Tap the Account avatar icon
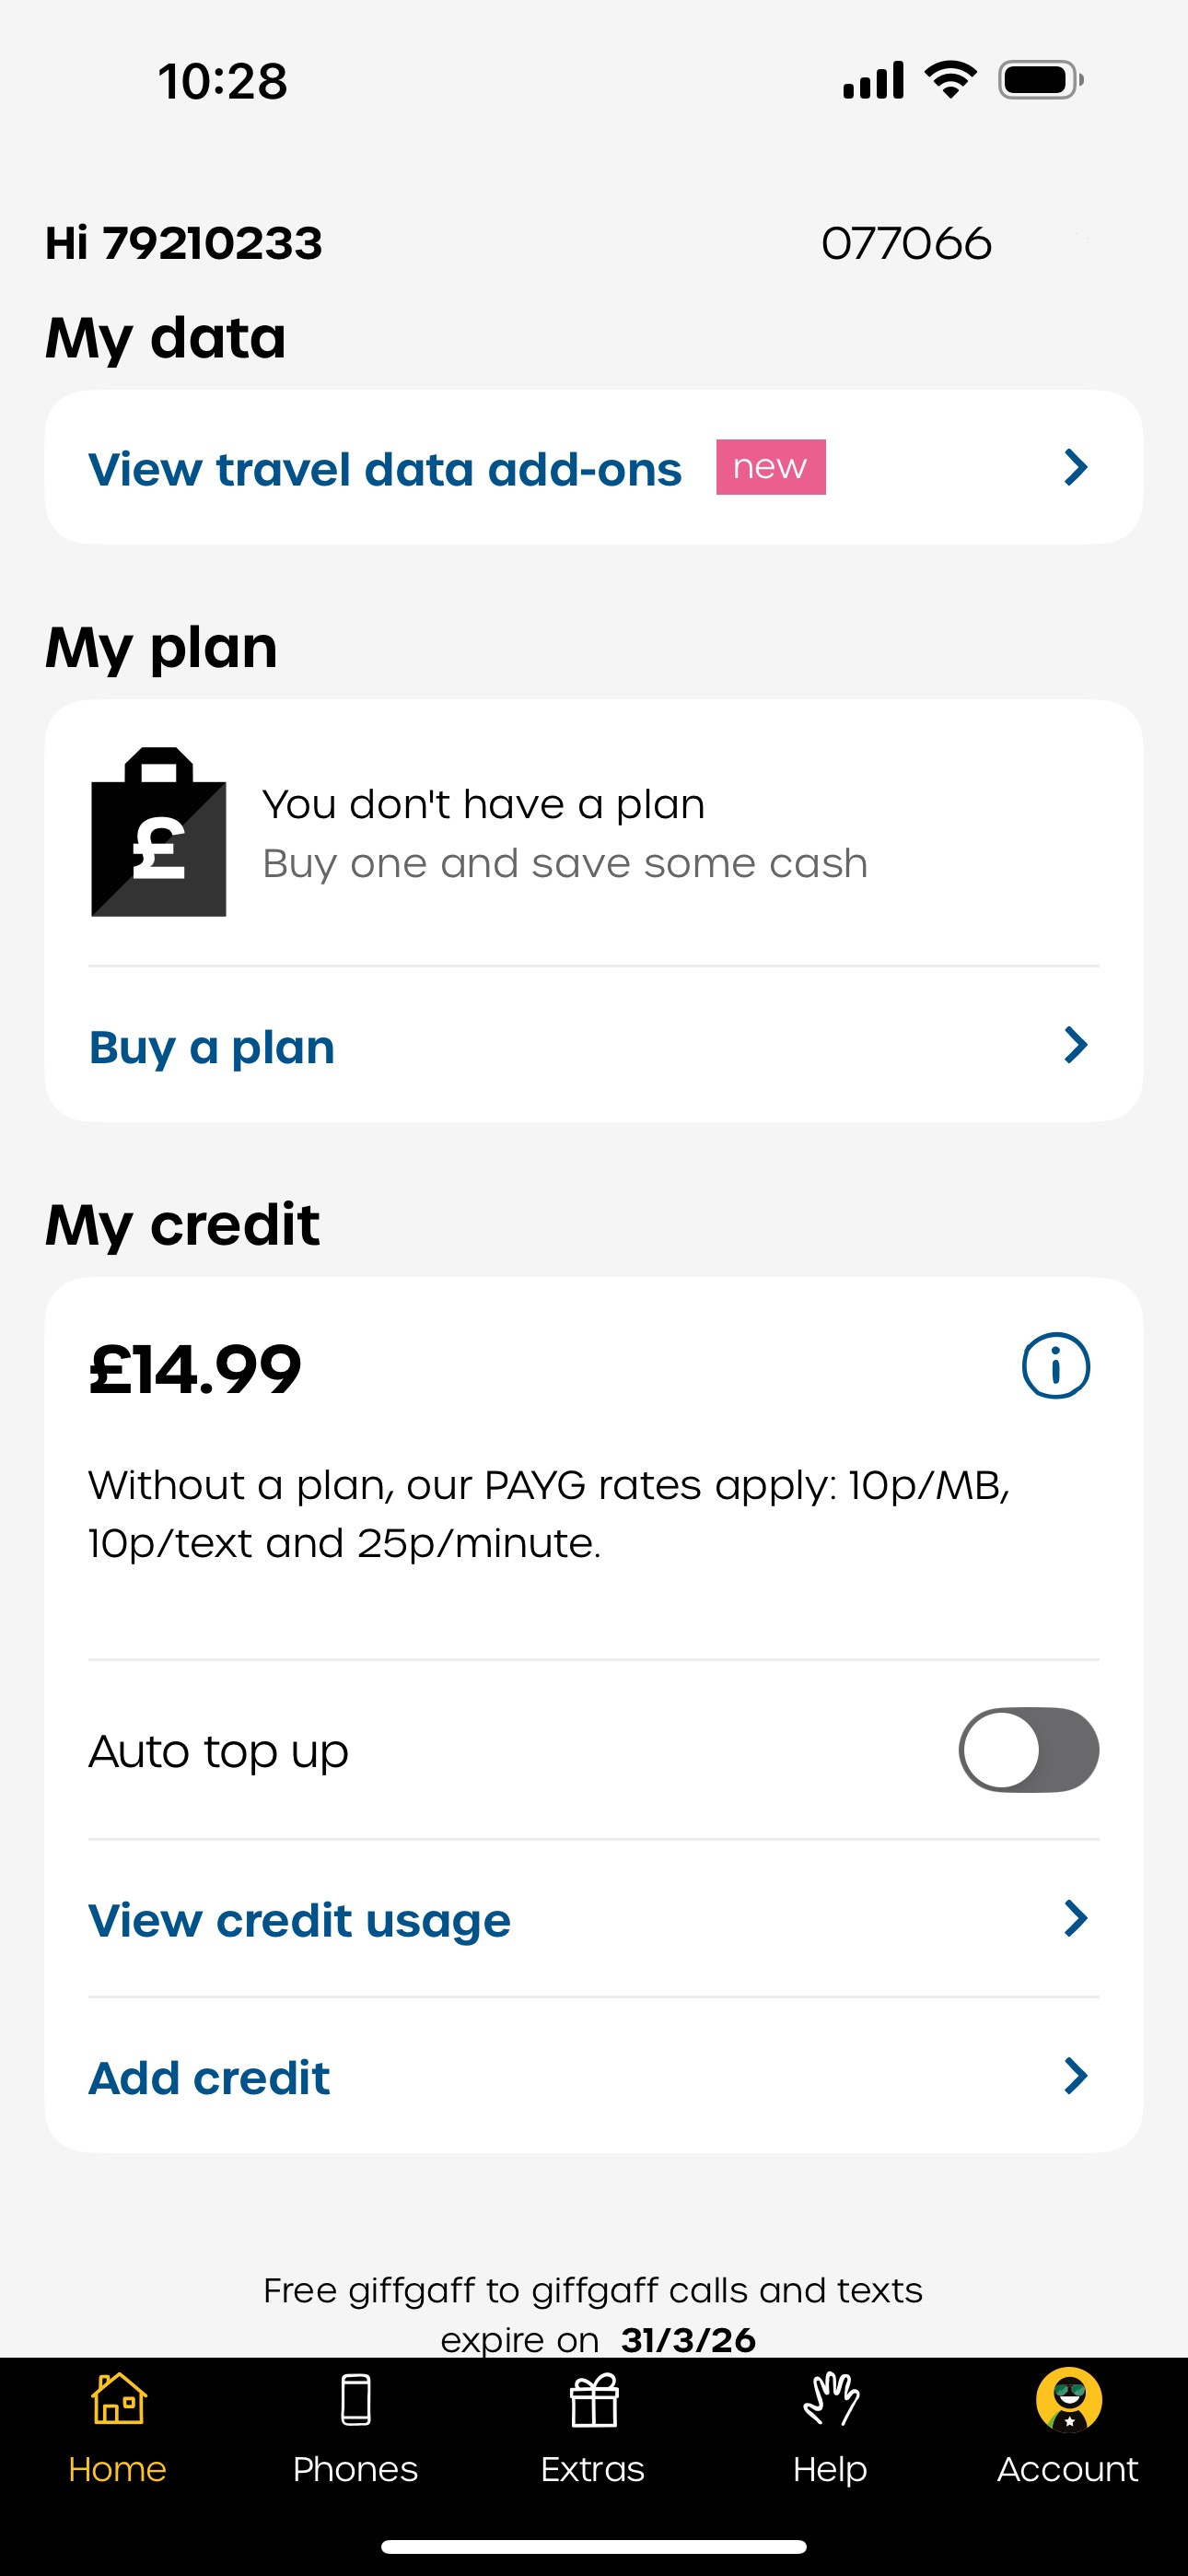 (1068, 2401)
